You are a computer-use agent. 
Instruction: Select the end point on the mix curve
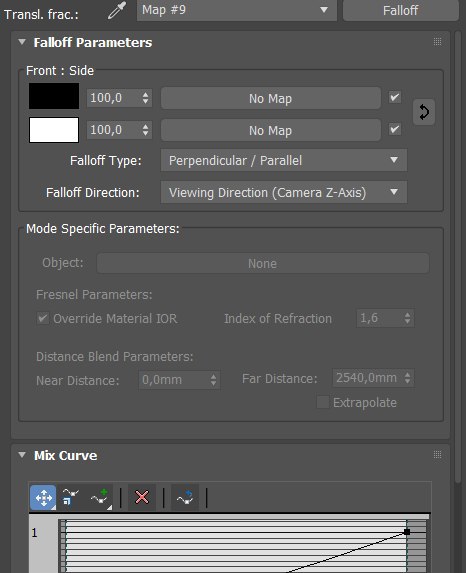(407, 532)
